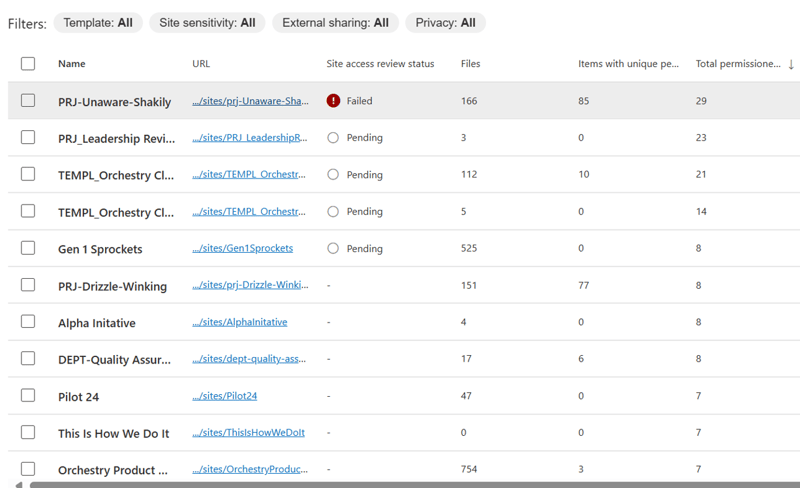
Task: Sort by the Files column header
Action: click(x=470, y=64)
